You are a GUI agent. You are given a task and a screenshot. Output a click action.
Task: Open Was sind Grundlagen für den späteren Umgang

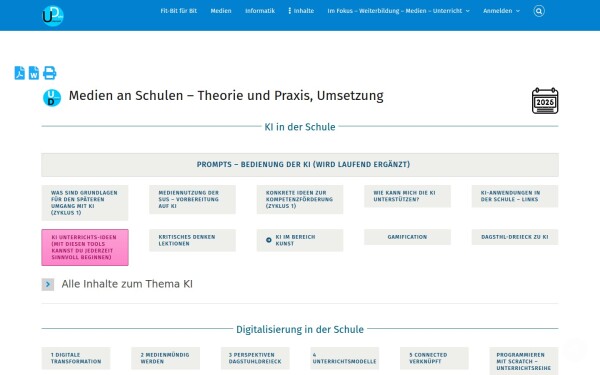point(85,203)
